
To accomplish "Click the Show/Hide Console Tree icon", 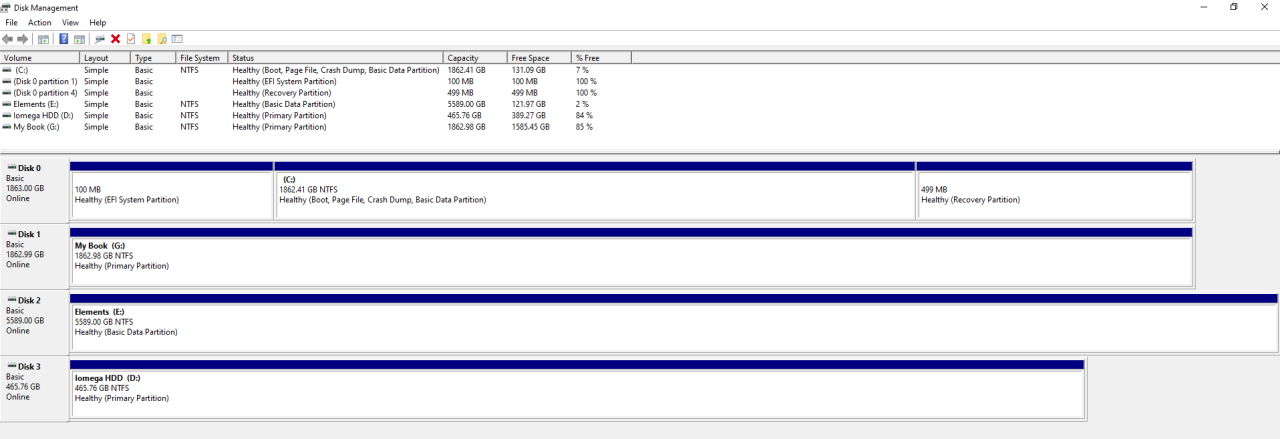I will coord(43,39).
